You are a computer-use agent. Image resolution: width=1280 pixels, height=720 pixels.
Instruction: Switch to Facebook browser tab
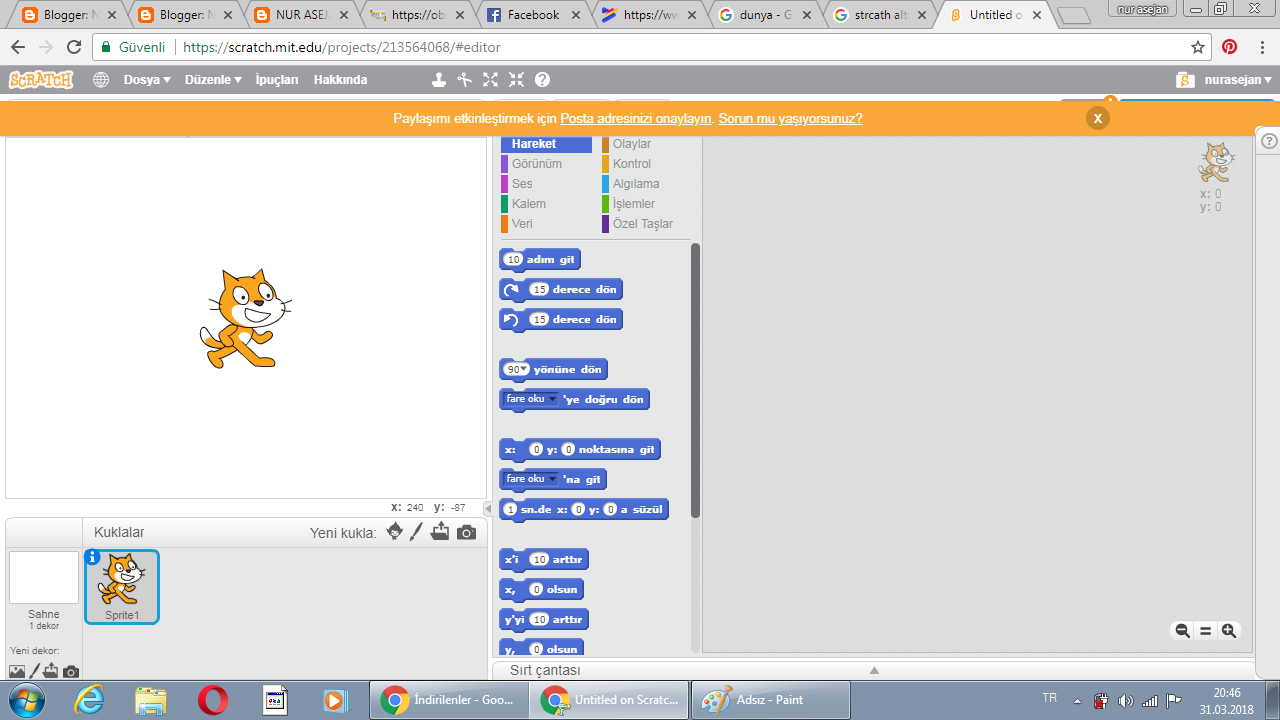[533, 15]
